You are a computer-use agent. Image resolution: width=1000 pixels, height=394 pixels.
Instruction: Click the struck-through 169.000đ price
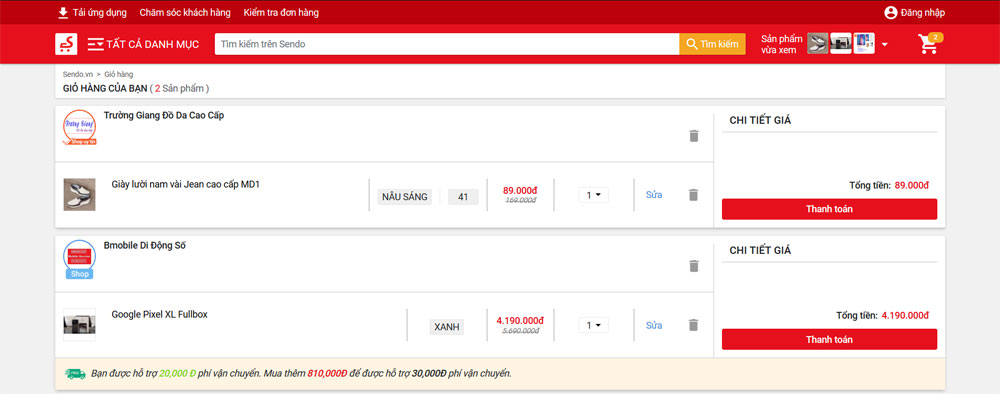tap(520, 200)
